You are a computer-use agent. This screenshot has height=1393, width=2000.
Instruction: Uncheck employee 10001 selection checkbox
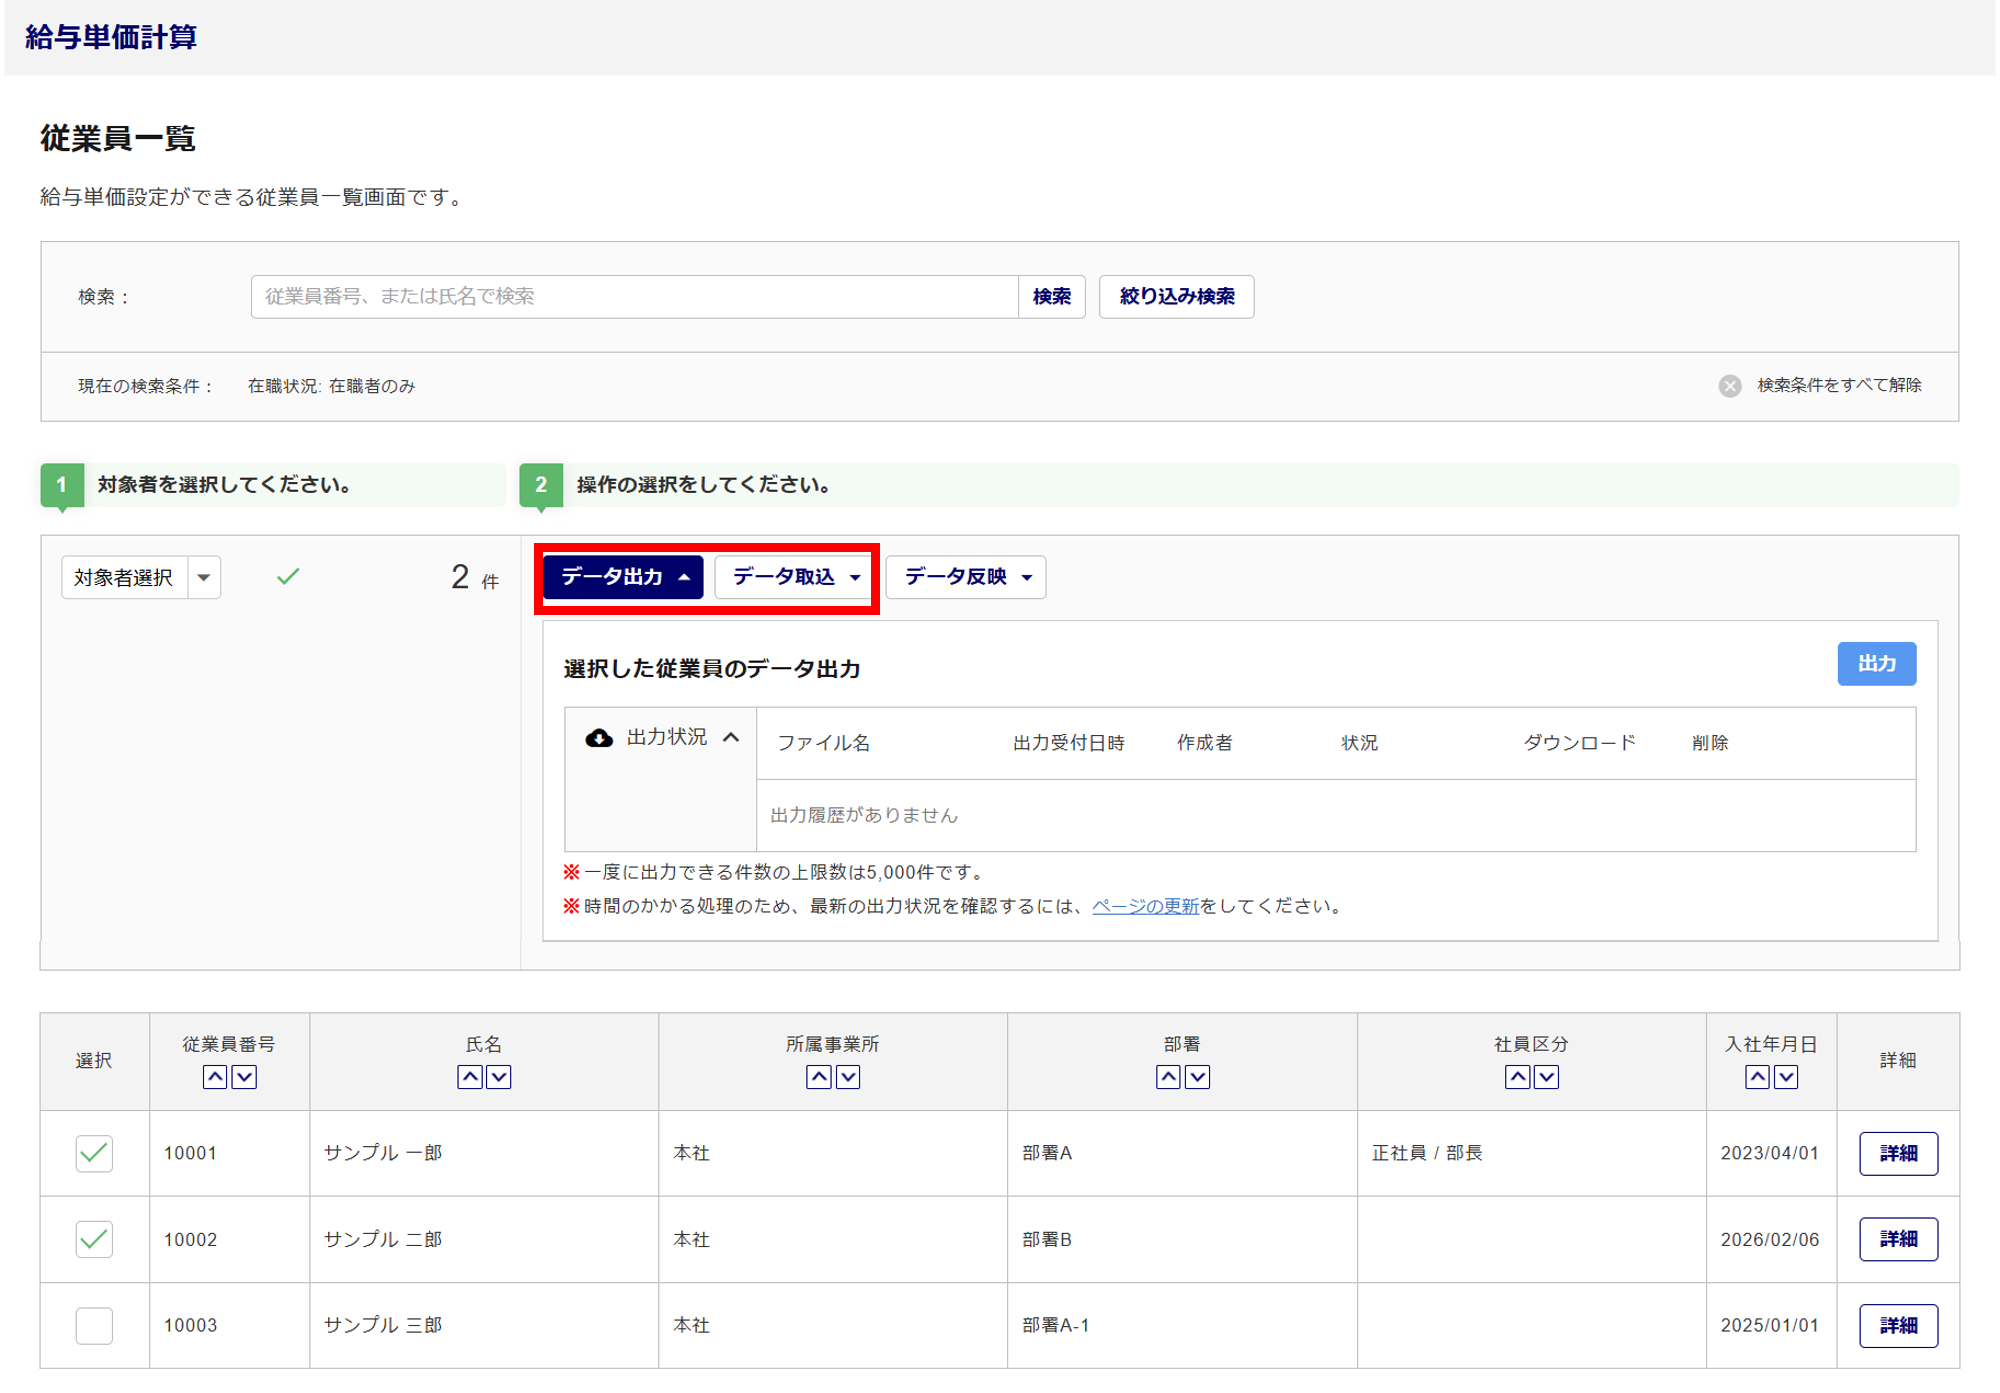coord(94,1153)
